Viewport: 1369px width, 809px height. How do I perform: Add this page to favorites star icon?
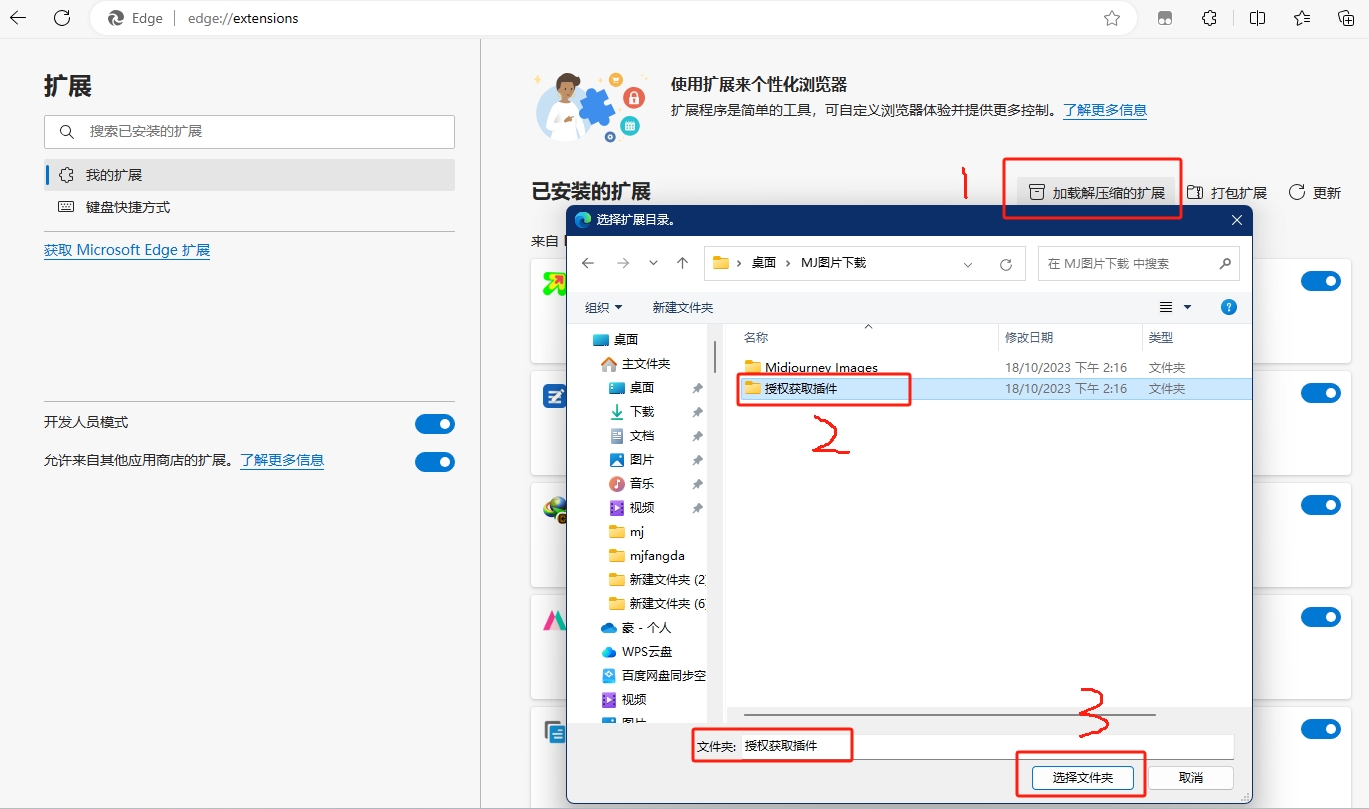(x=1112, y=18)
